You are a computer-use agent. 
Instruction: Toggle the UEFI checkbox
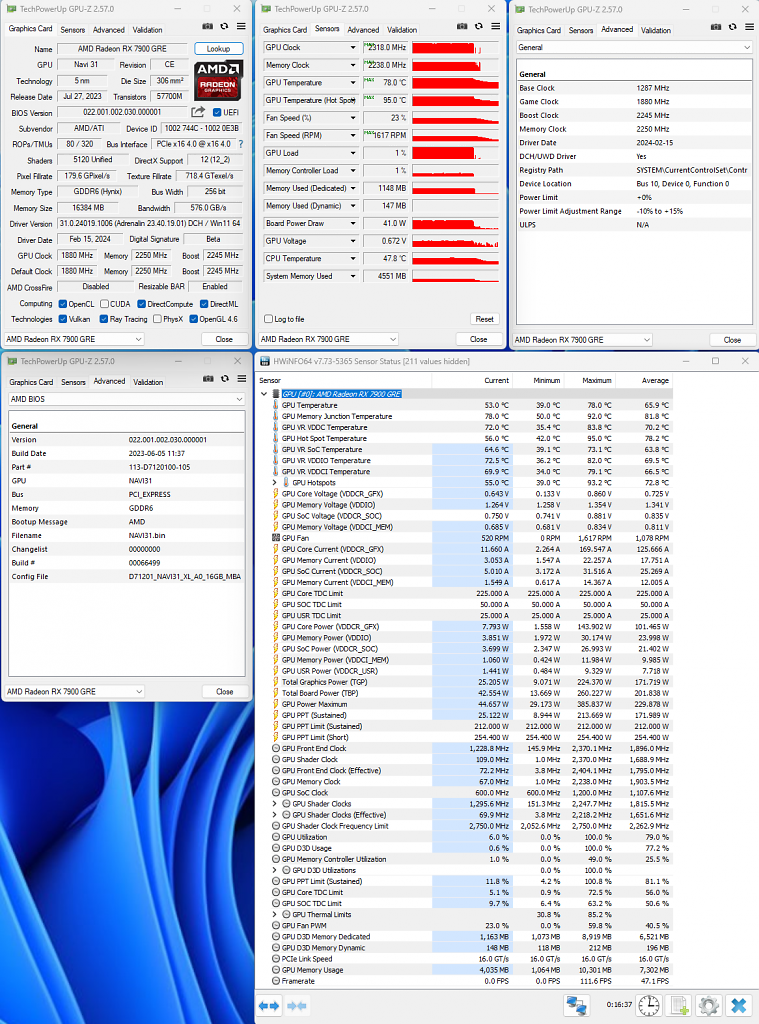click(217, 112)
